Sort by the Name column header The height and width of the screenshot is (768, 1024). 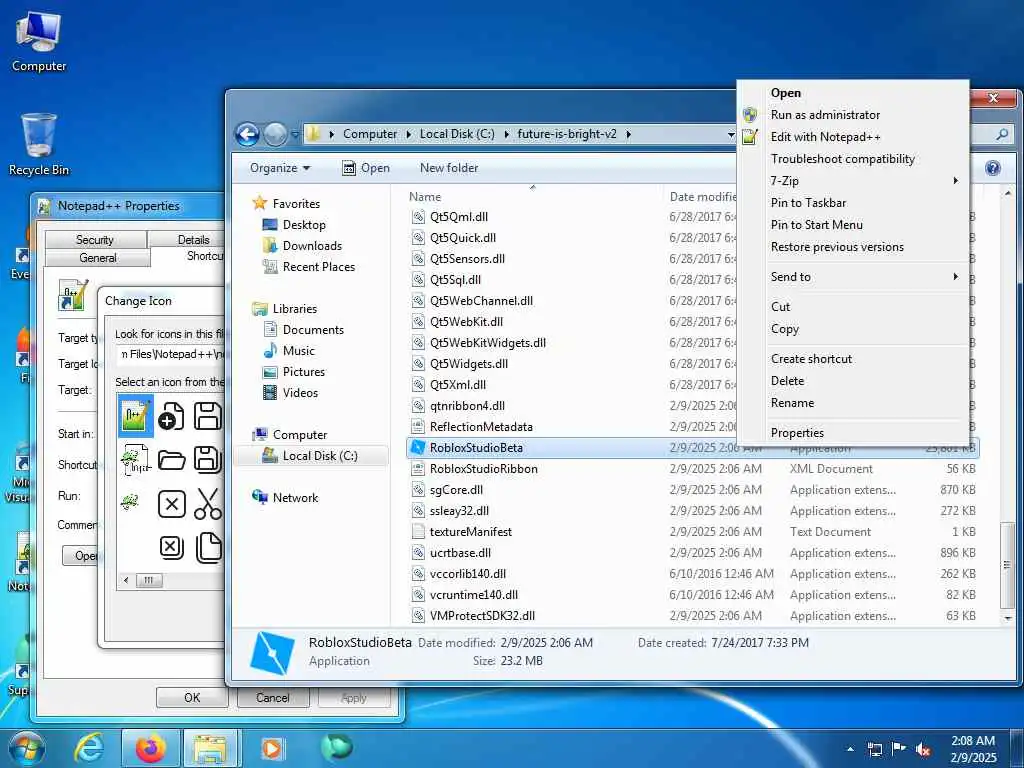click(425, 197)
